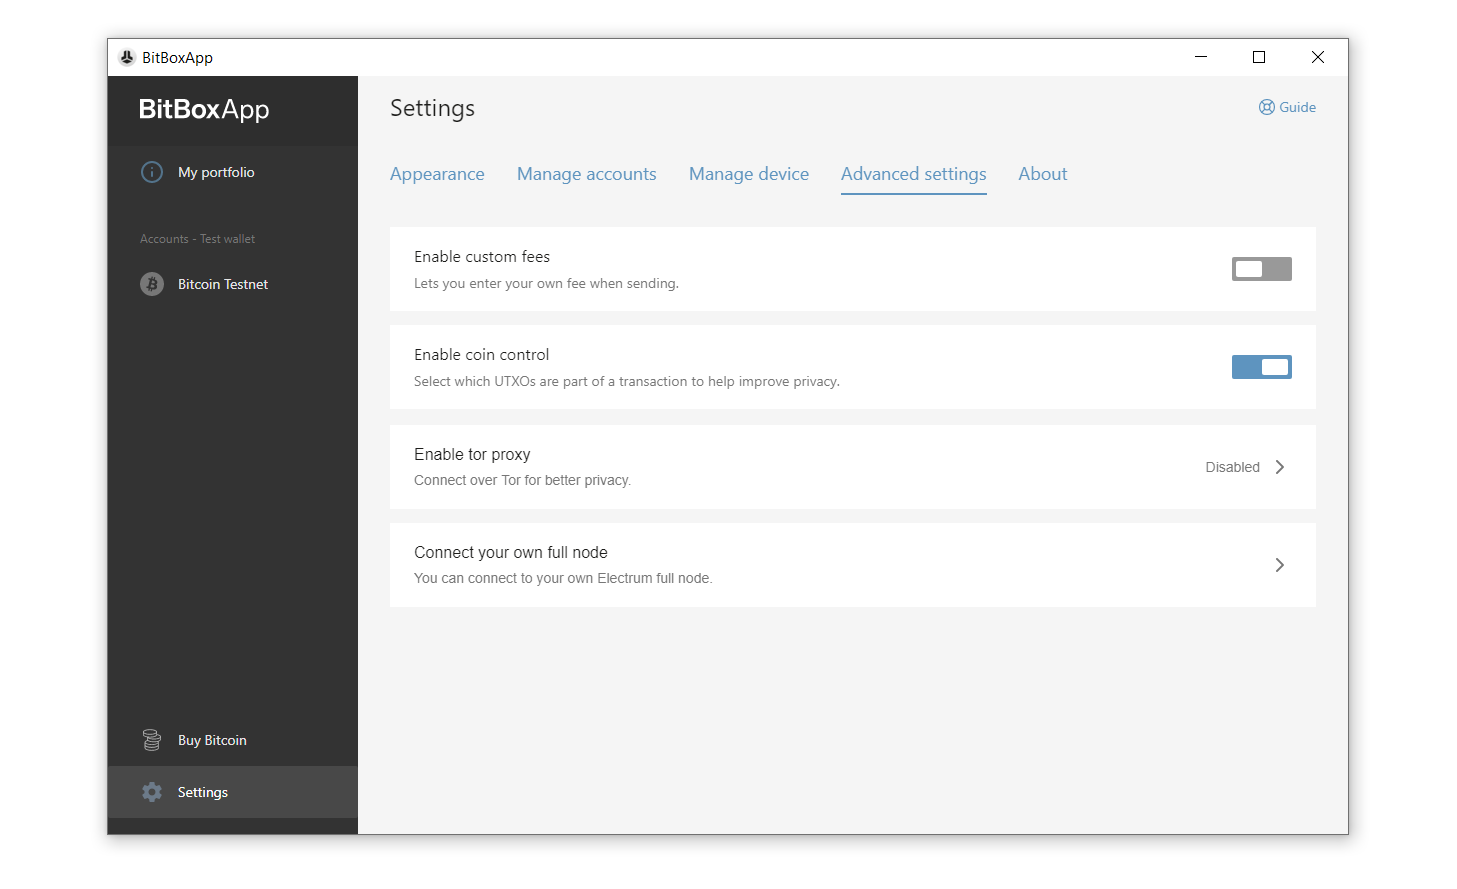
Task: Open the Manage device tab
Action: tap(749, 174)
